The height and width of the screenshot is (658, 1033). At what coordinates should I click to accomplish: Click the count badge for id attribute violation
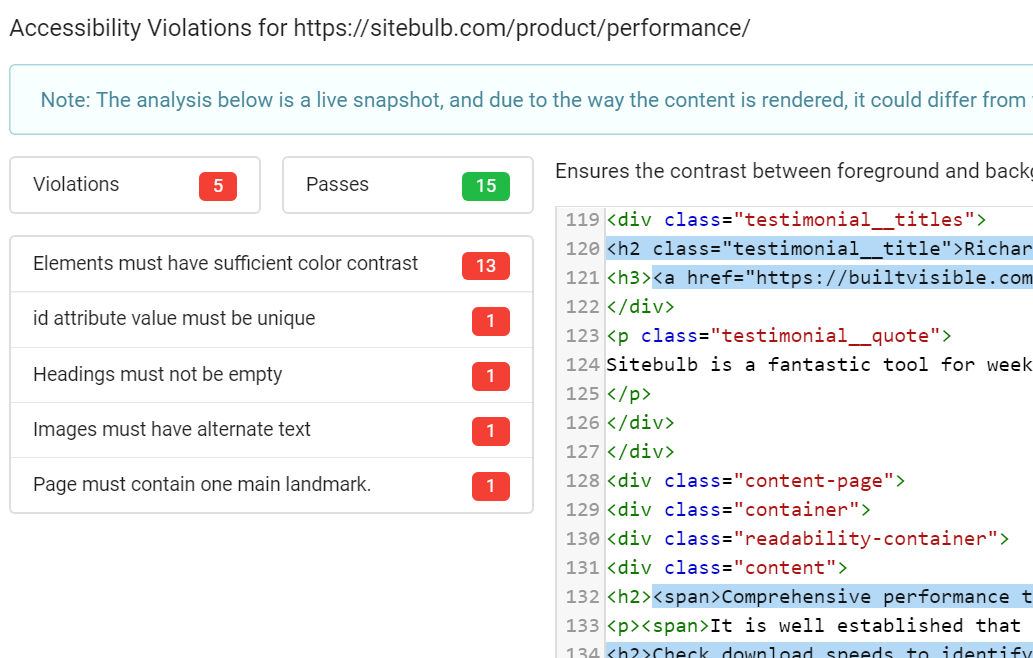491,321
